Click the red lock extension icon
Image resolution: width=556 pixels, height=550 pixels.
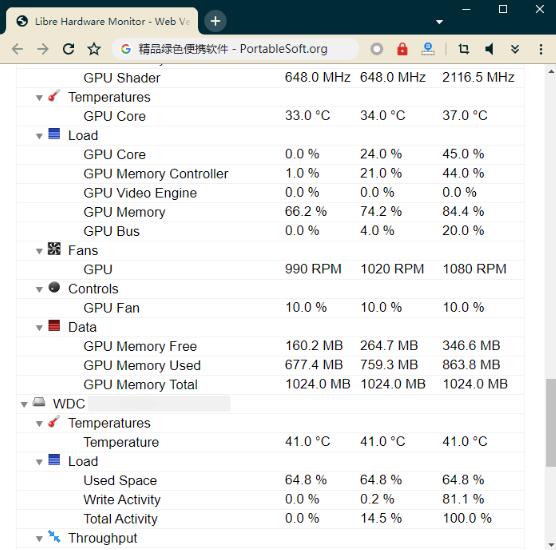pyautogui.click(x=402, y=49)
